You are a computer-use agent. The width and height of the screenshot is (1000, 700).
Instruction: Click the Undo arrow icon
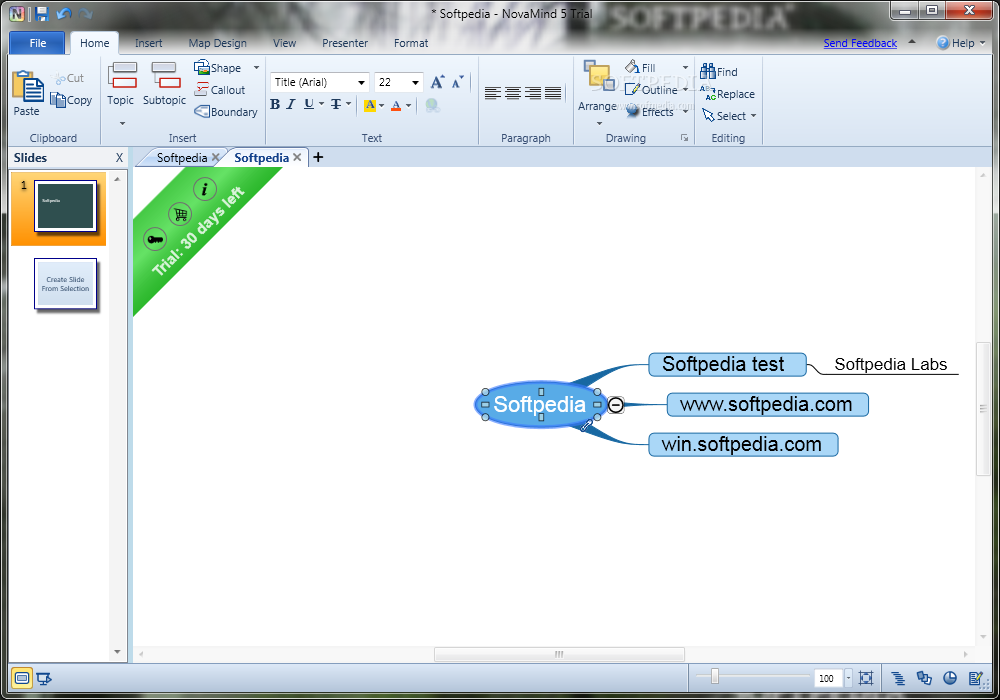[63, 13]
